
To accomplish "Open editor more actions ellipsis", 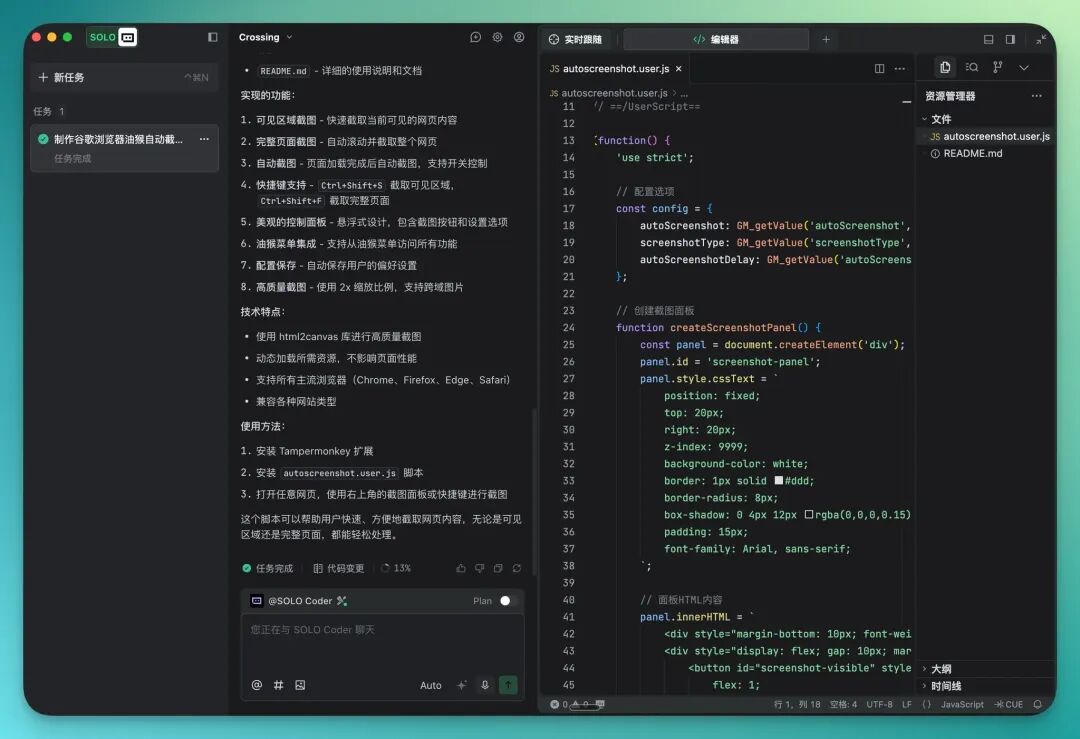I will [x=900, y=69].
